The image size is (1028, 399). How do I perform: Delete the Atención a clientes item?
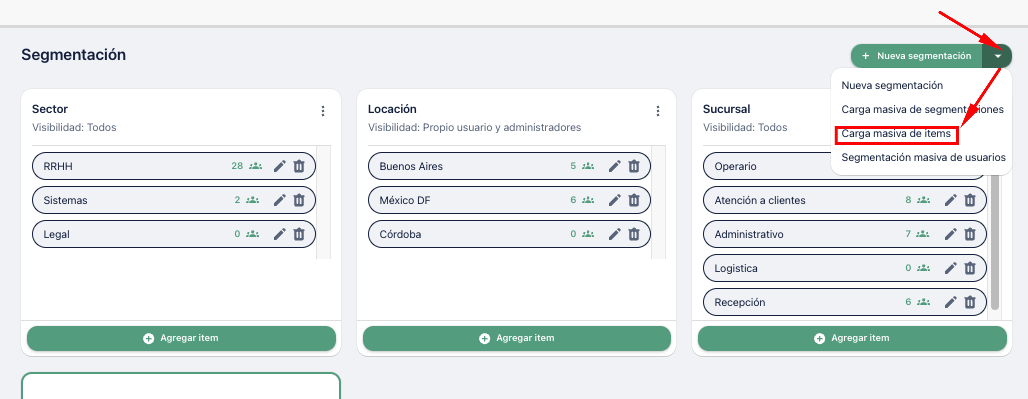[x=970, y=200]
